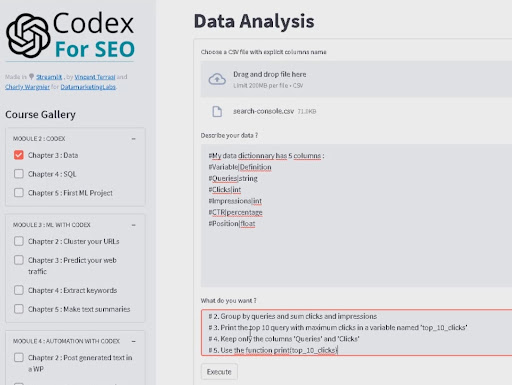Image resolution: width=512 pixels, height=385 pixels.
Task: Open the Vincent Terrasi link
Action: point(95,77)
